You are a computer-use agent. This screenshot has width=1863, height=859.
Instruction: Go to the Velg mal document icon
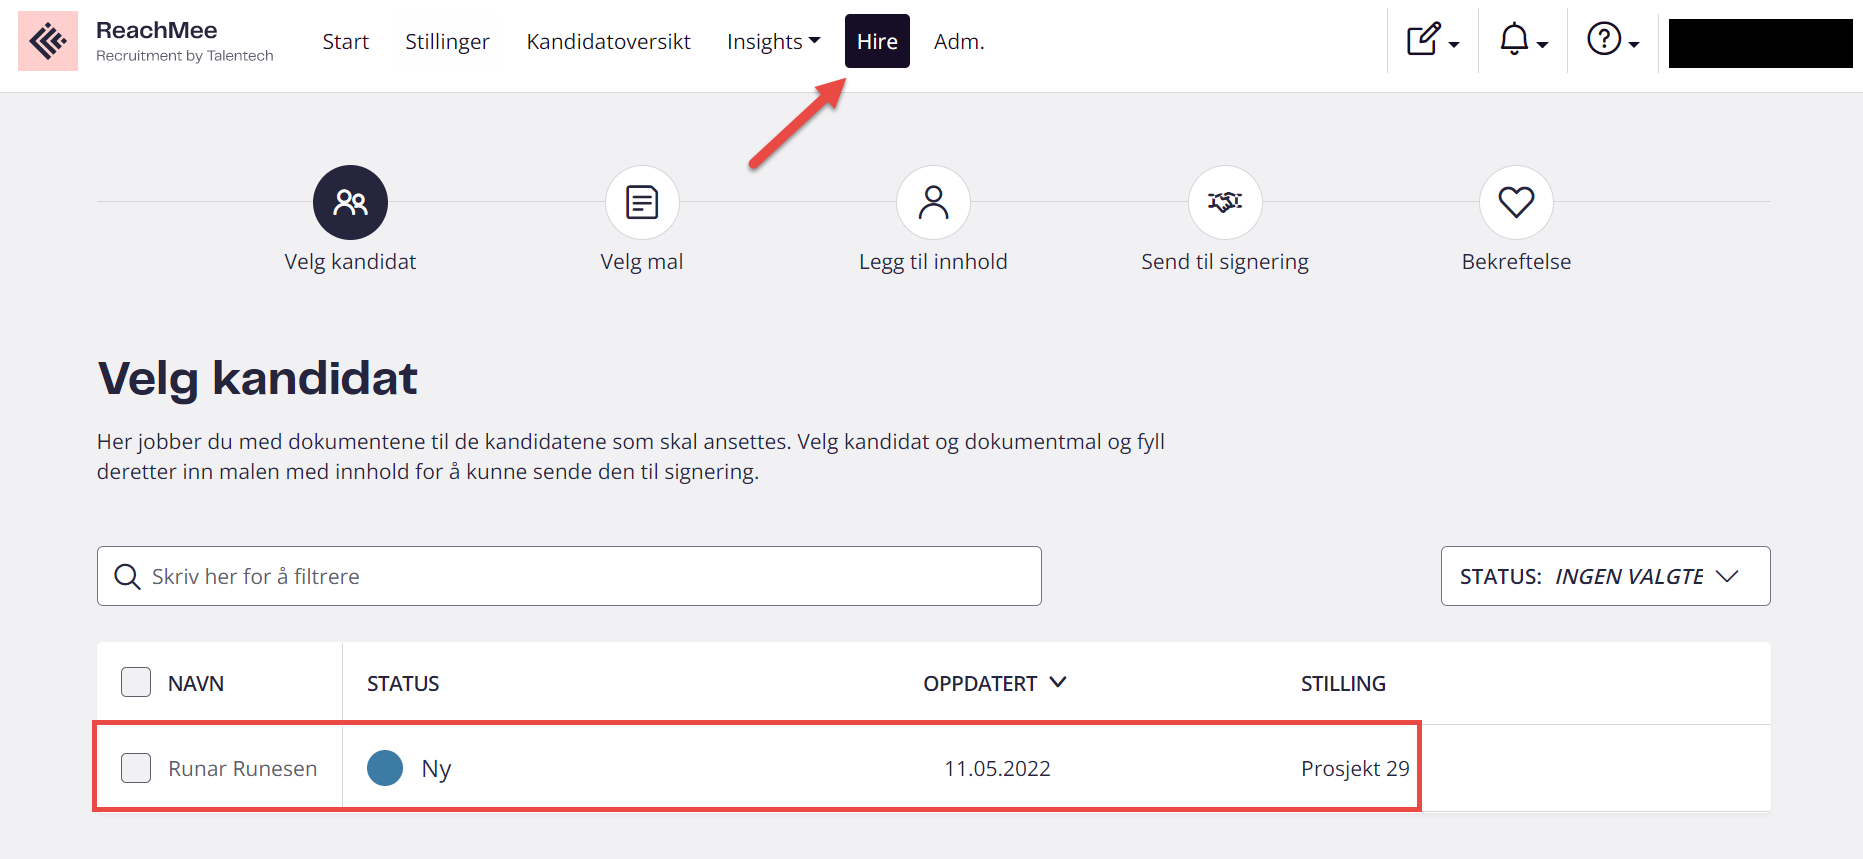642,202
